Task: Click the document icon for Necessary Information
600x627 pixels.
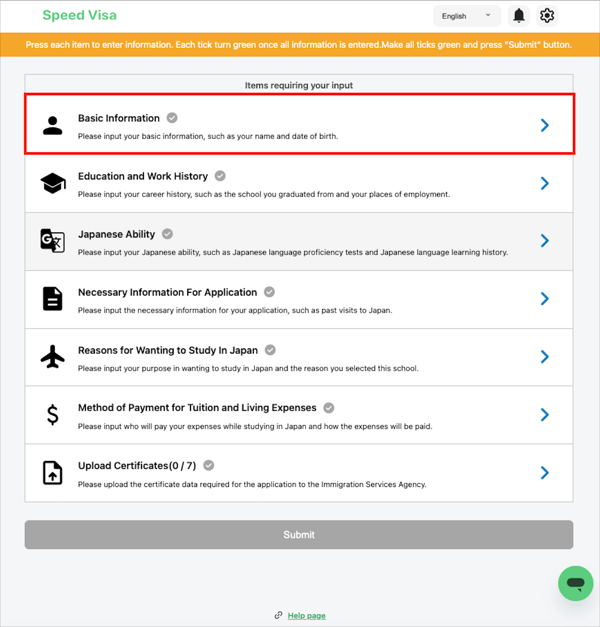Action: coord(52,299)
